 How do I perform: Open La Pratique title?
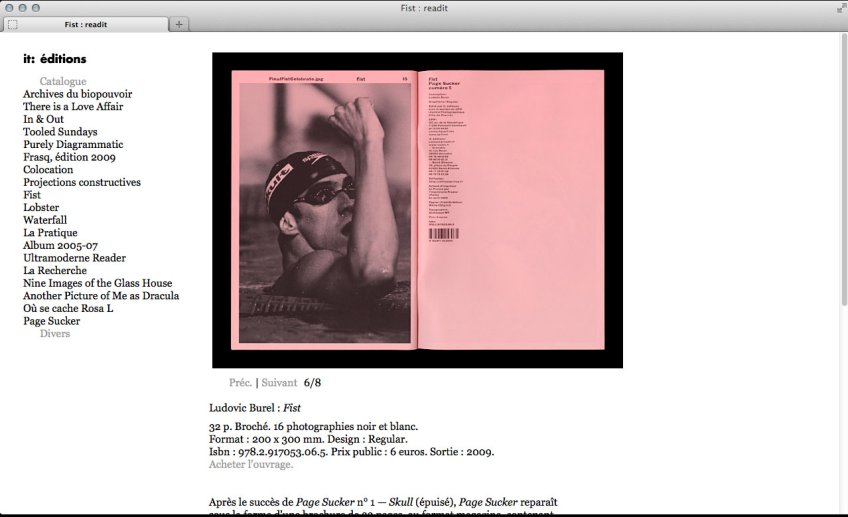(x=50, y=233)
